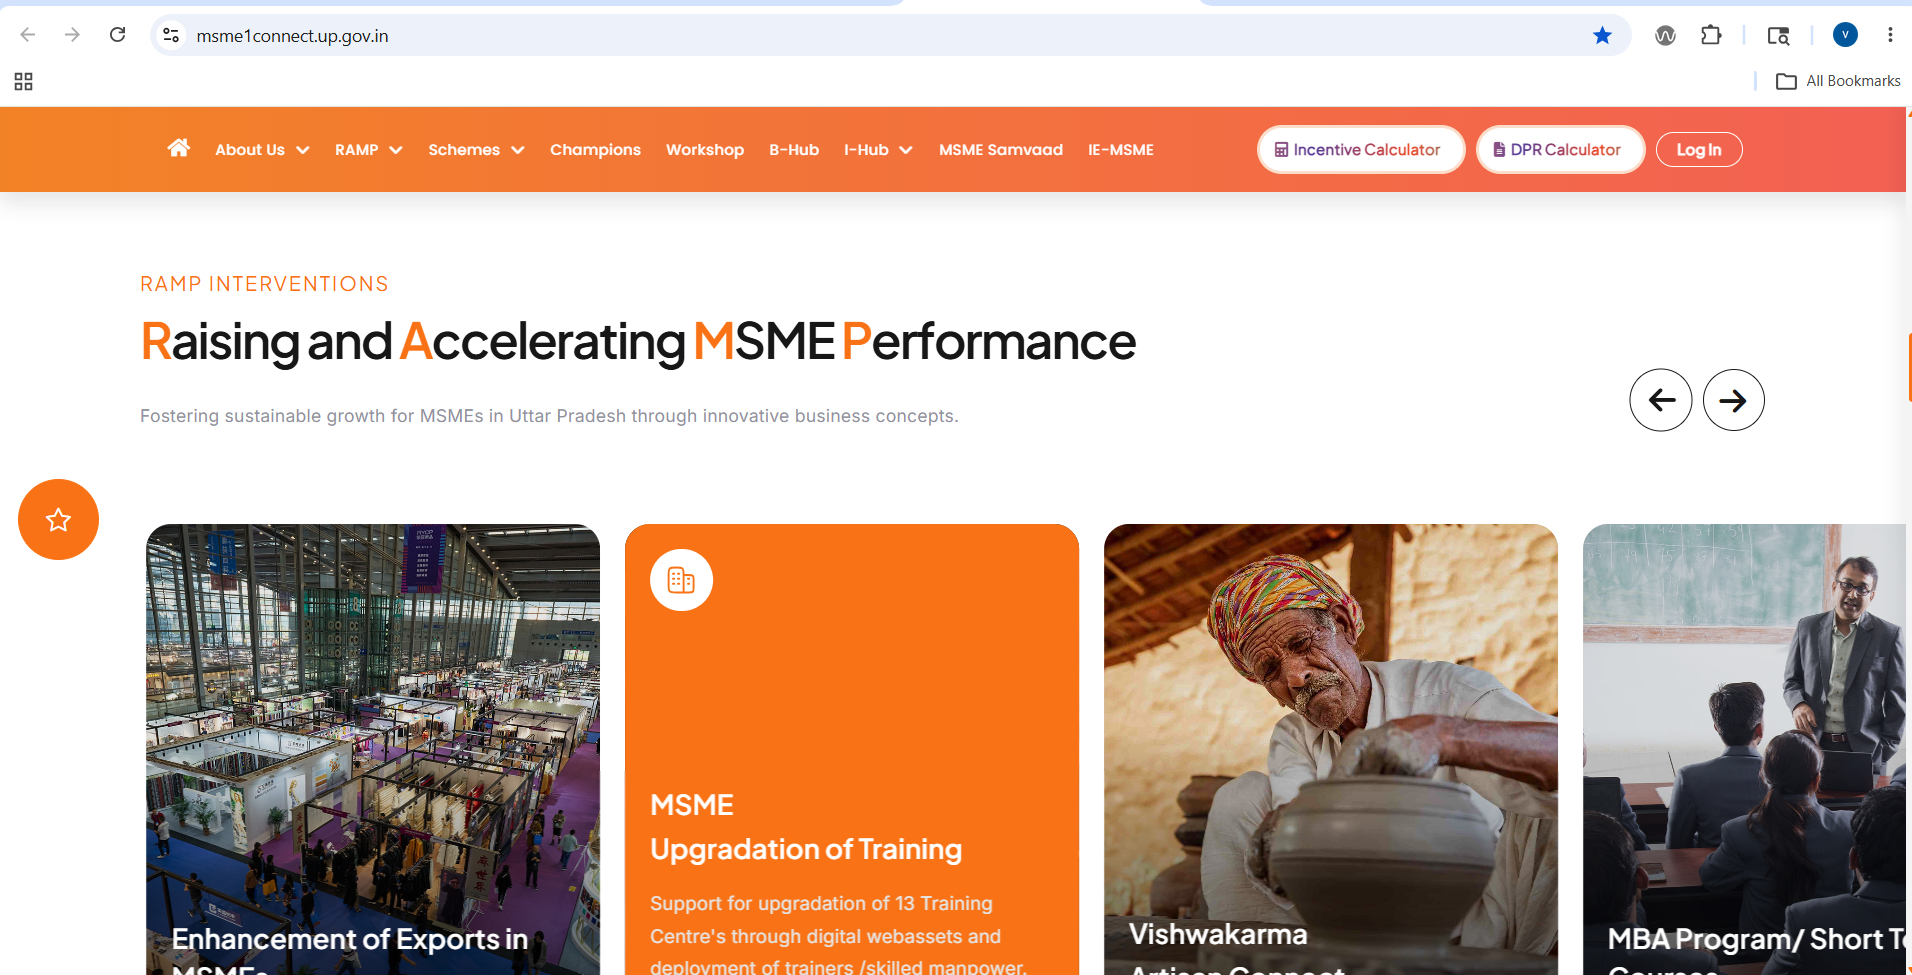Image resolution: width=1912 pixels, height=975 pixels.
Task: Expand the RAMP dropdown menu
Action: (x=368, y=150)
